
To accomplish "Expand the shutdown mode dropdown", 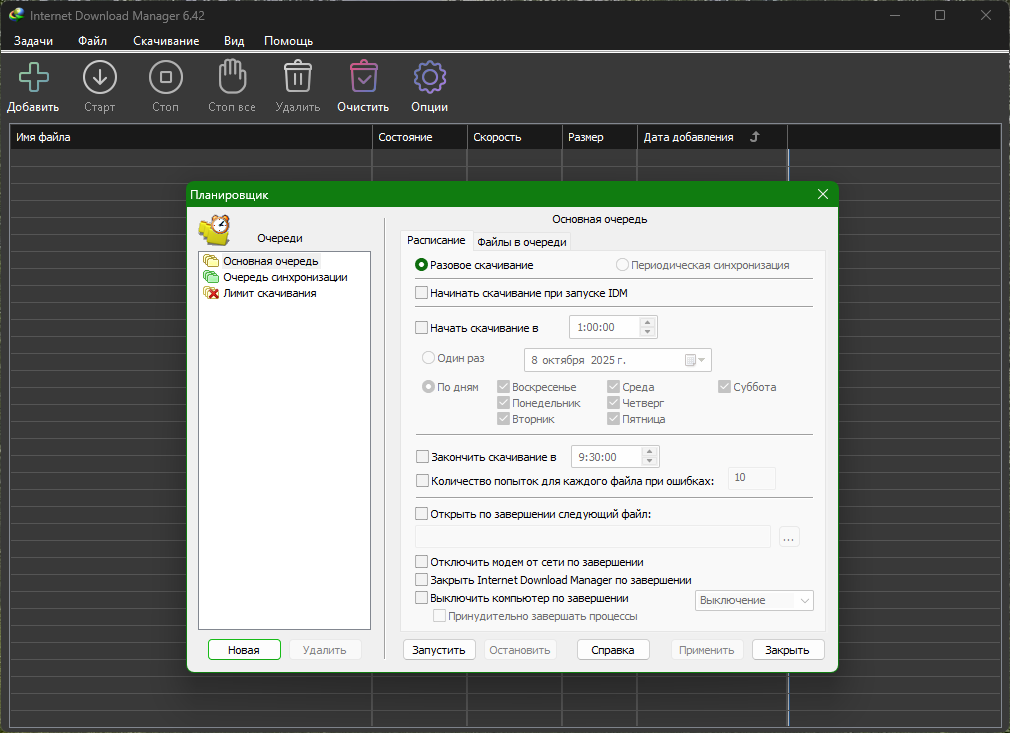I will [804, 600].
